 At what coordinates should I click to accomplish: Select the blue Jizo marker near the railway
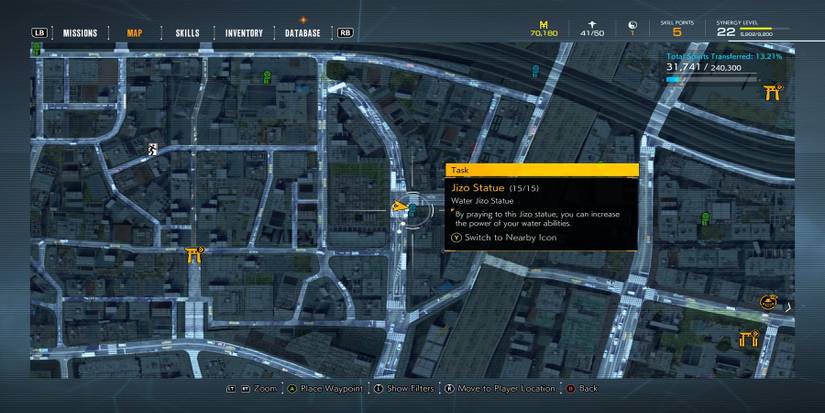tap(535, 71)
